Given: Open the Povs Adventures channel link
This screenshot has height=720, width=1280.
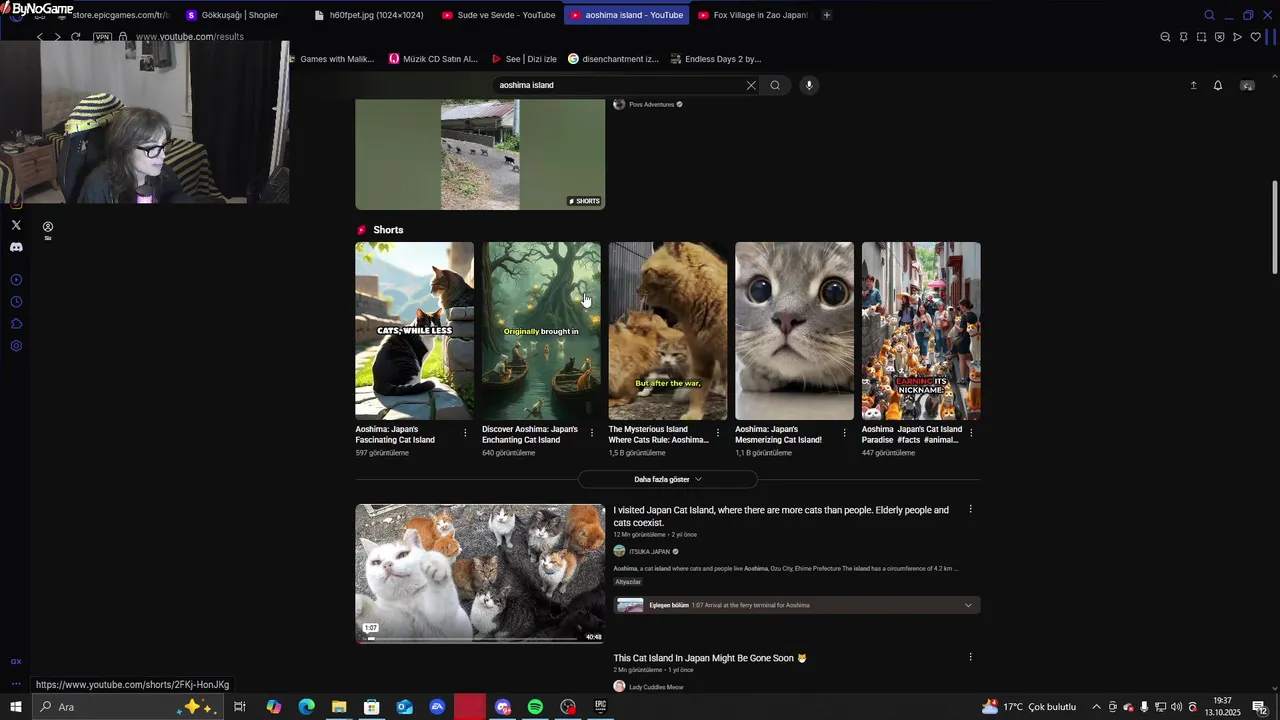Looking at the screenshot, I should pos(651,104).
